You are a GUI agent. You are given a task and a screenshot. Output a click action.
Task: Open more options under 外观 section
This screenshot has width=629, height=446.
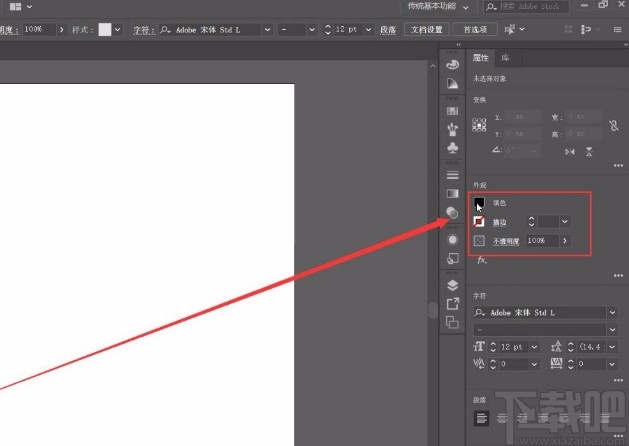click(618, 275)
